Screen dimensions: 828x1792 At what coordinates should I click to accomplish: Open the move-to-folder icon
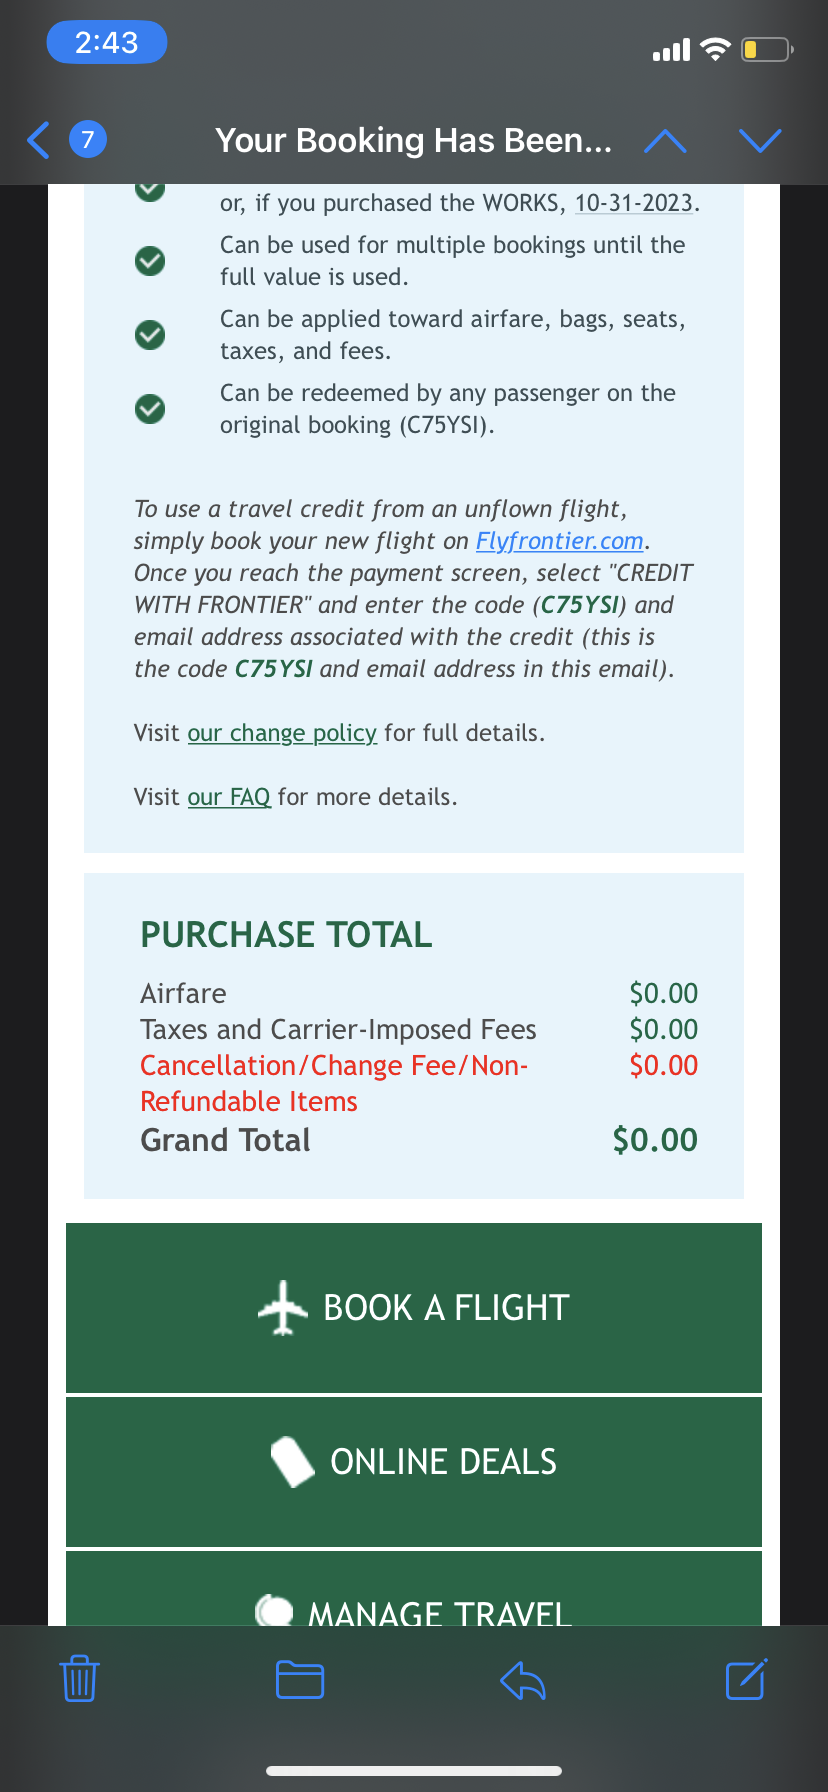(x=299, y=1679)
